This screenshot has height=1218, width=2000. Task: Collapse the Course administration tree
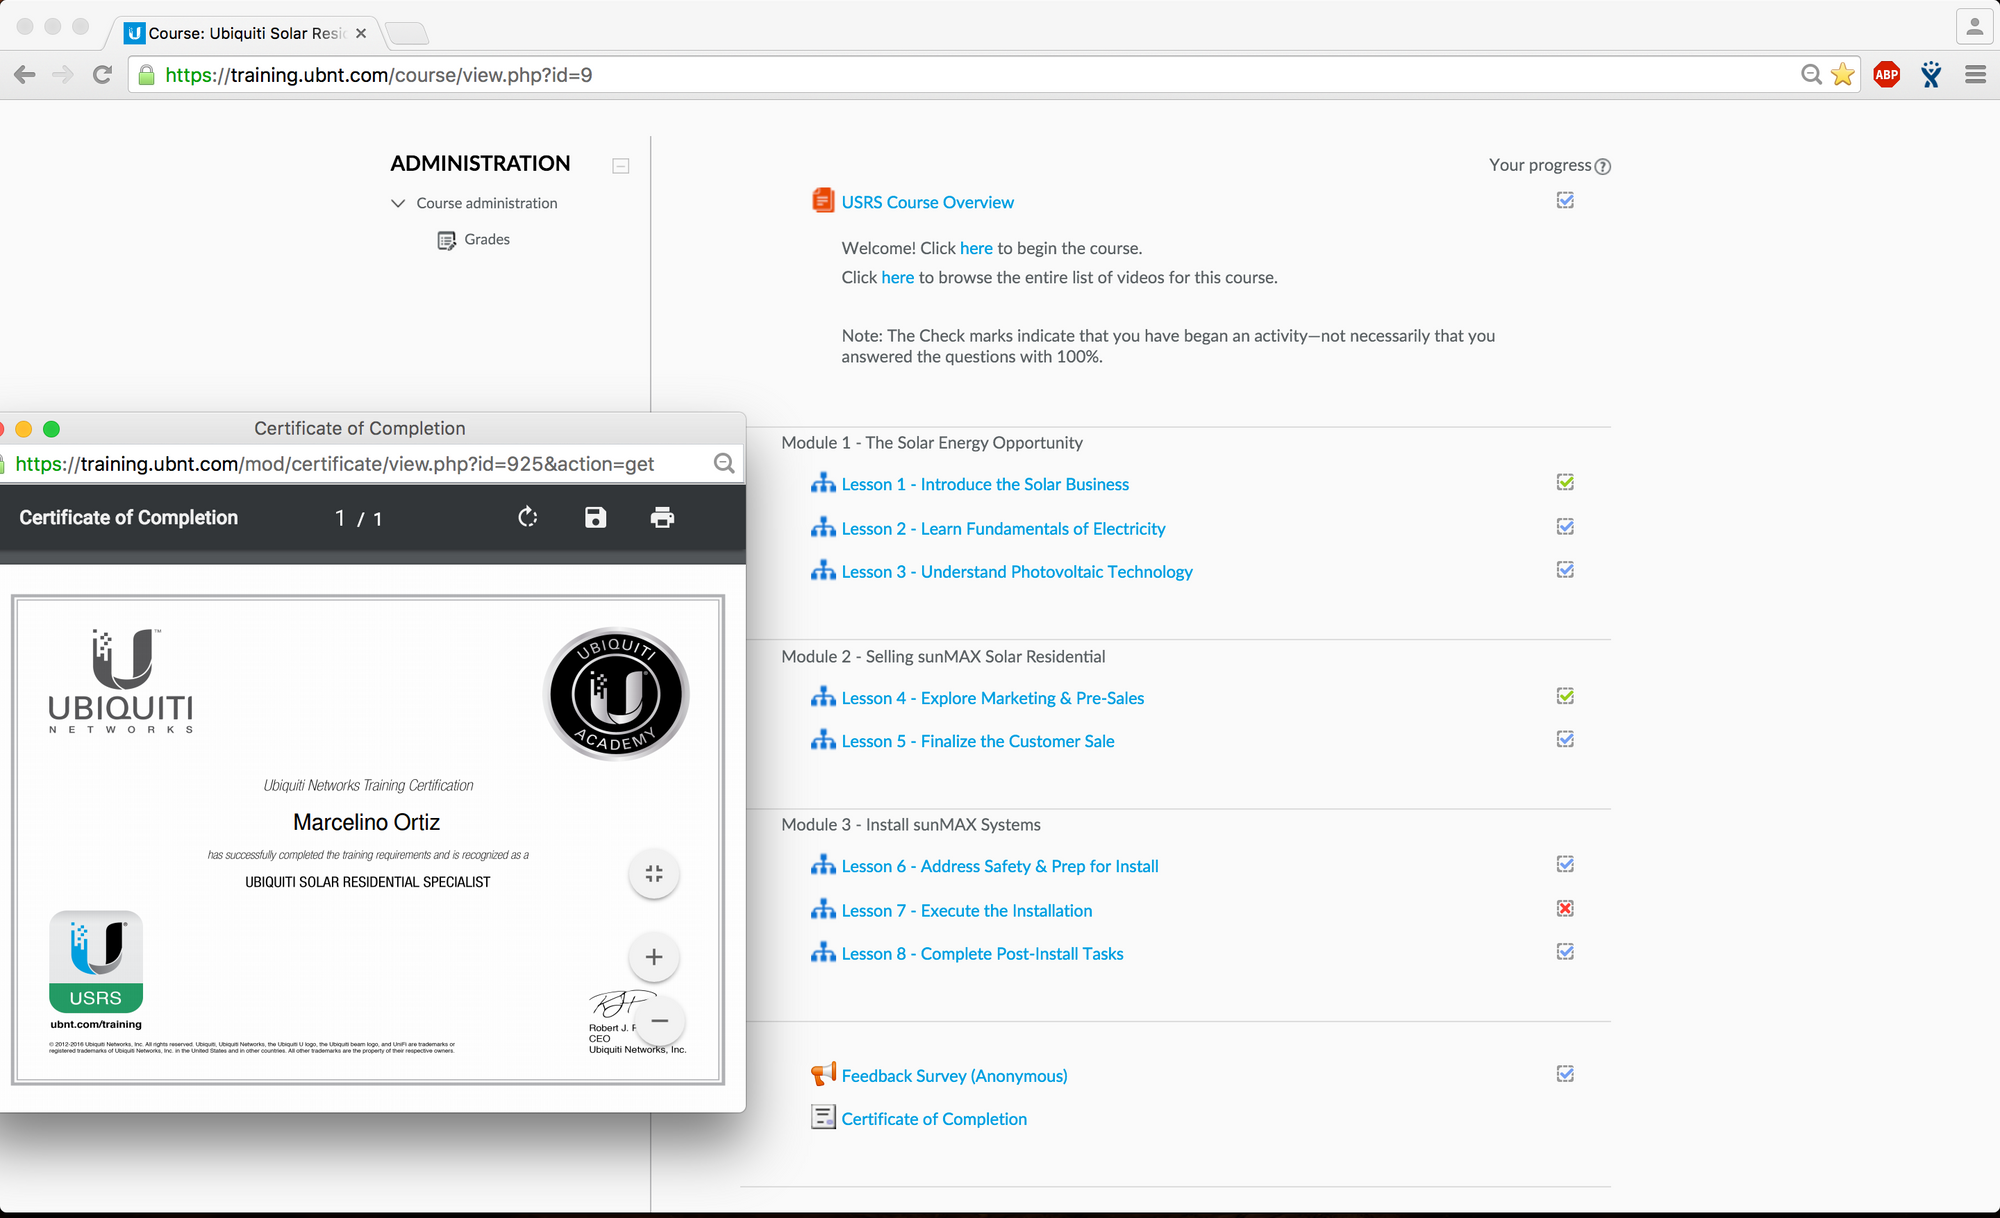click(x=398, y=203)
